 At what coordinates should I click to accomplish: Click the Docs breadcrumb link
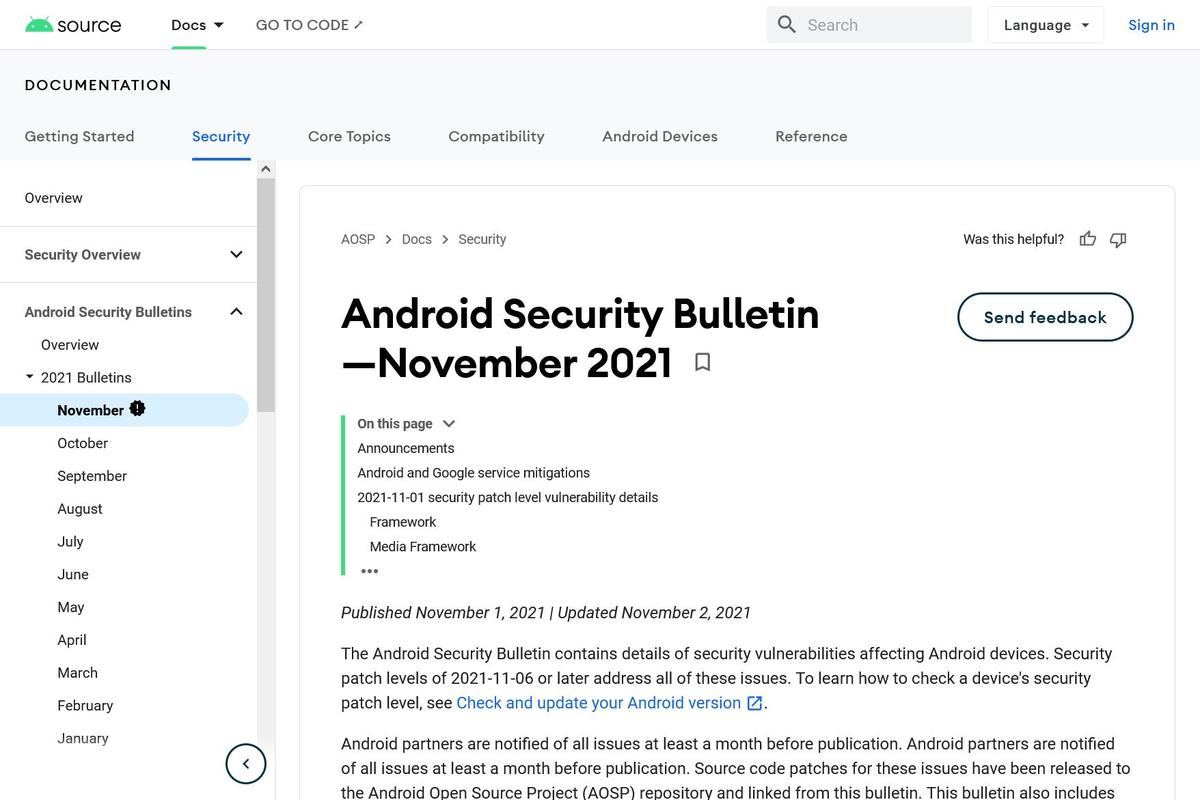coord(417,239)
